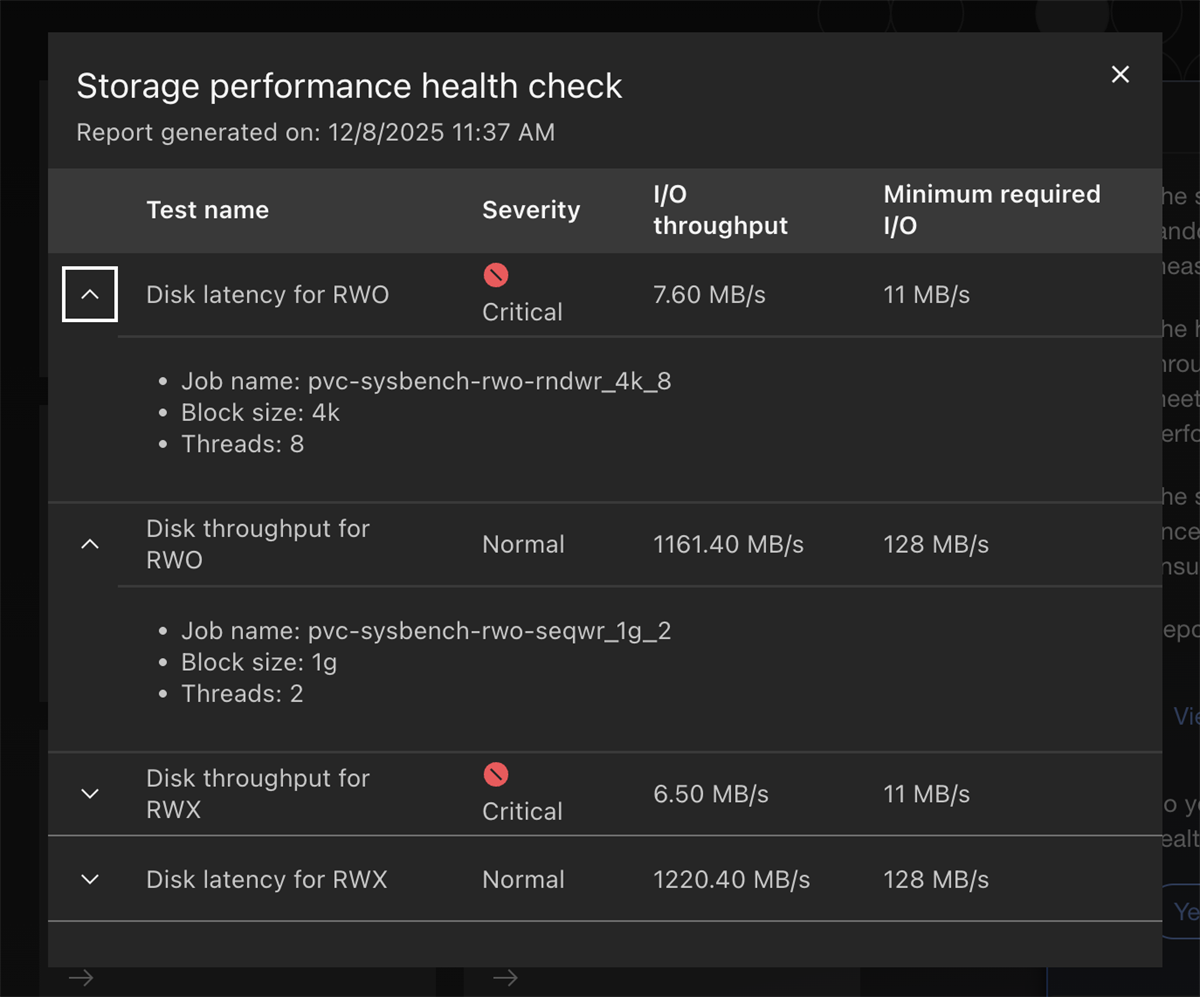The image size is (1200, 997).
Task: Click the 7.60 MB/s throughput value
Action: tap(709, 294)
